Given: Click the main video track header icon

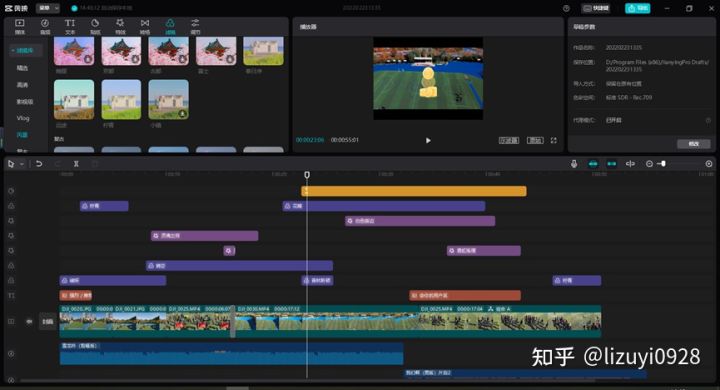Looking at the screenshot, I should tap(11, 322).
